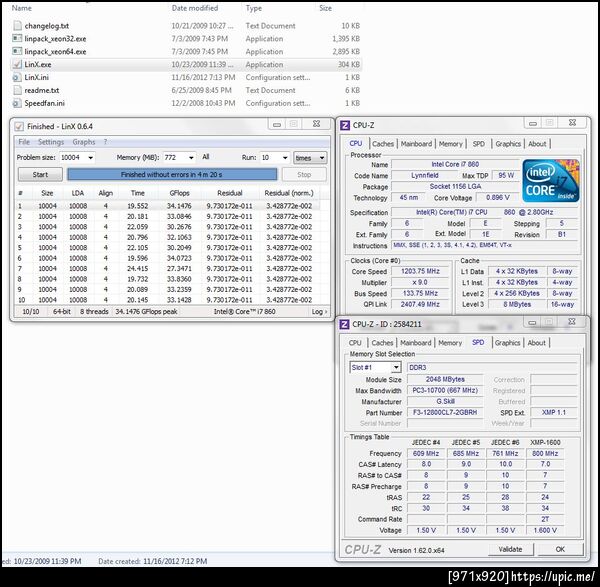Click the Part Number F3-12800CL7-2GBRH field
This screenshot has width=600, height=587.
[x=445, y=413]
